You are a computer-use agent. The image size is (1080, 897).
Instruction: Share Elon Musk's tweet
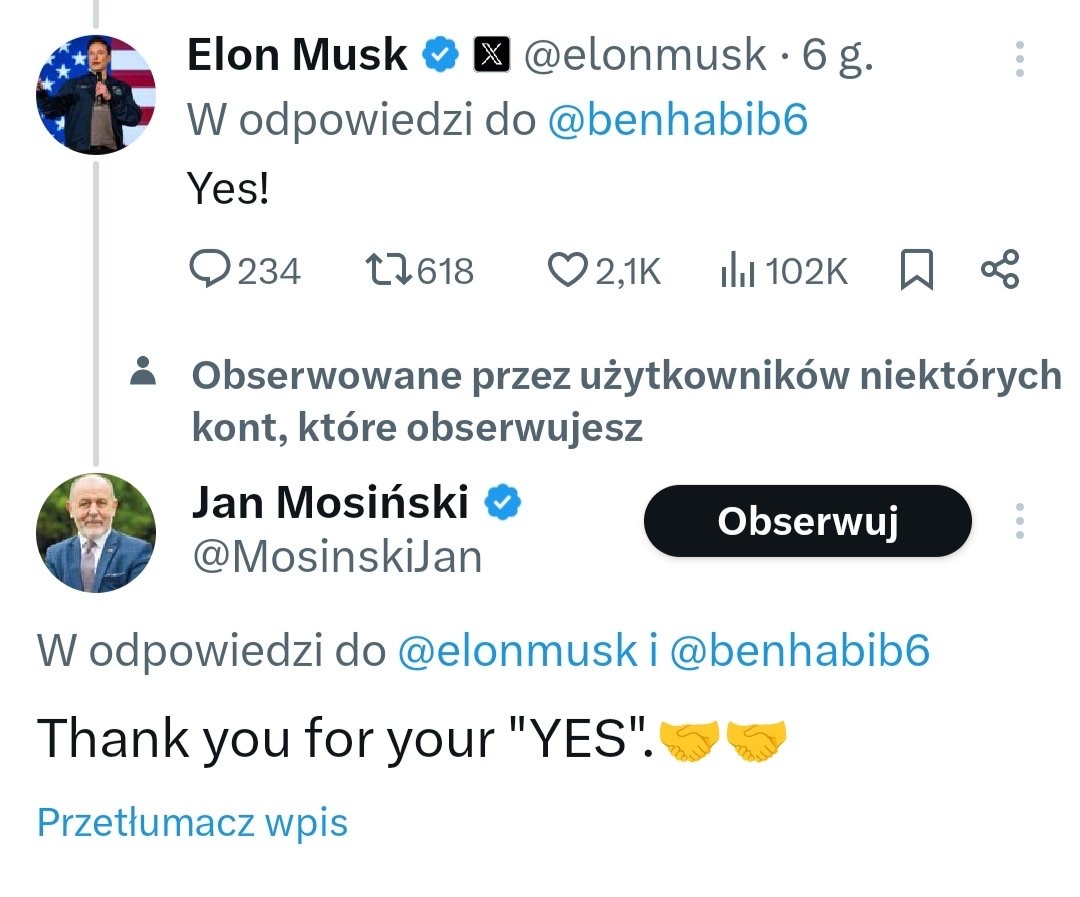(1000, 271)
